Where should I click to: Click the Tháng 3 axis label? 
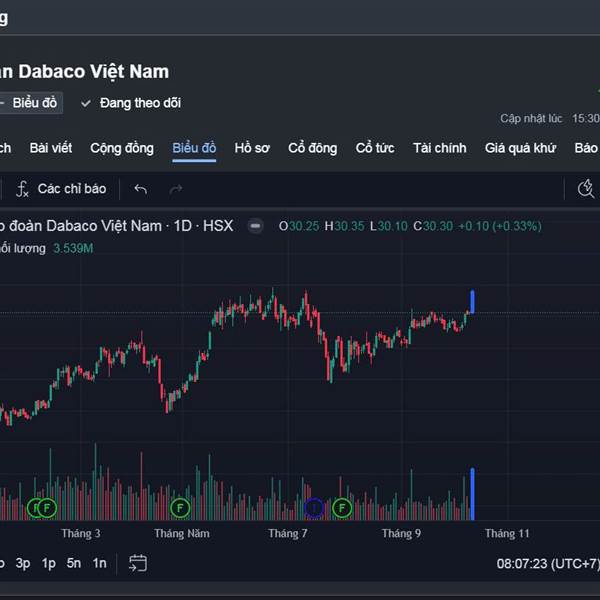[x=81, y=533]
